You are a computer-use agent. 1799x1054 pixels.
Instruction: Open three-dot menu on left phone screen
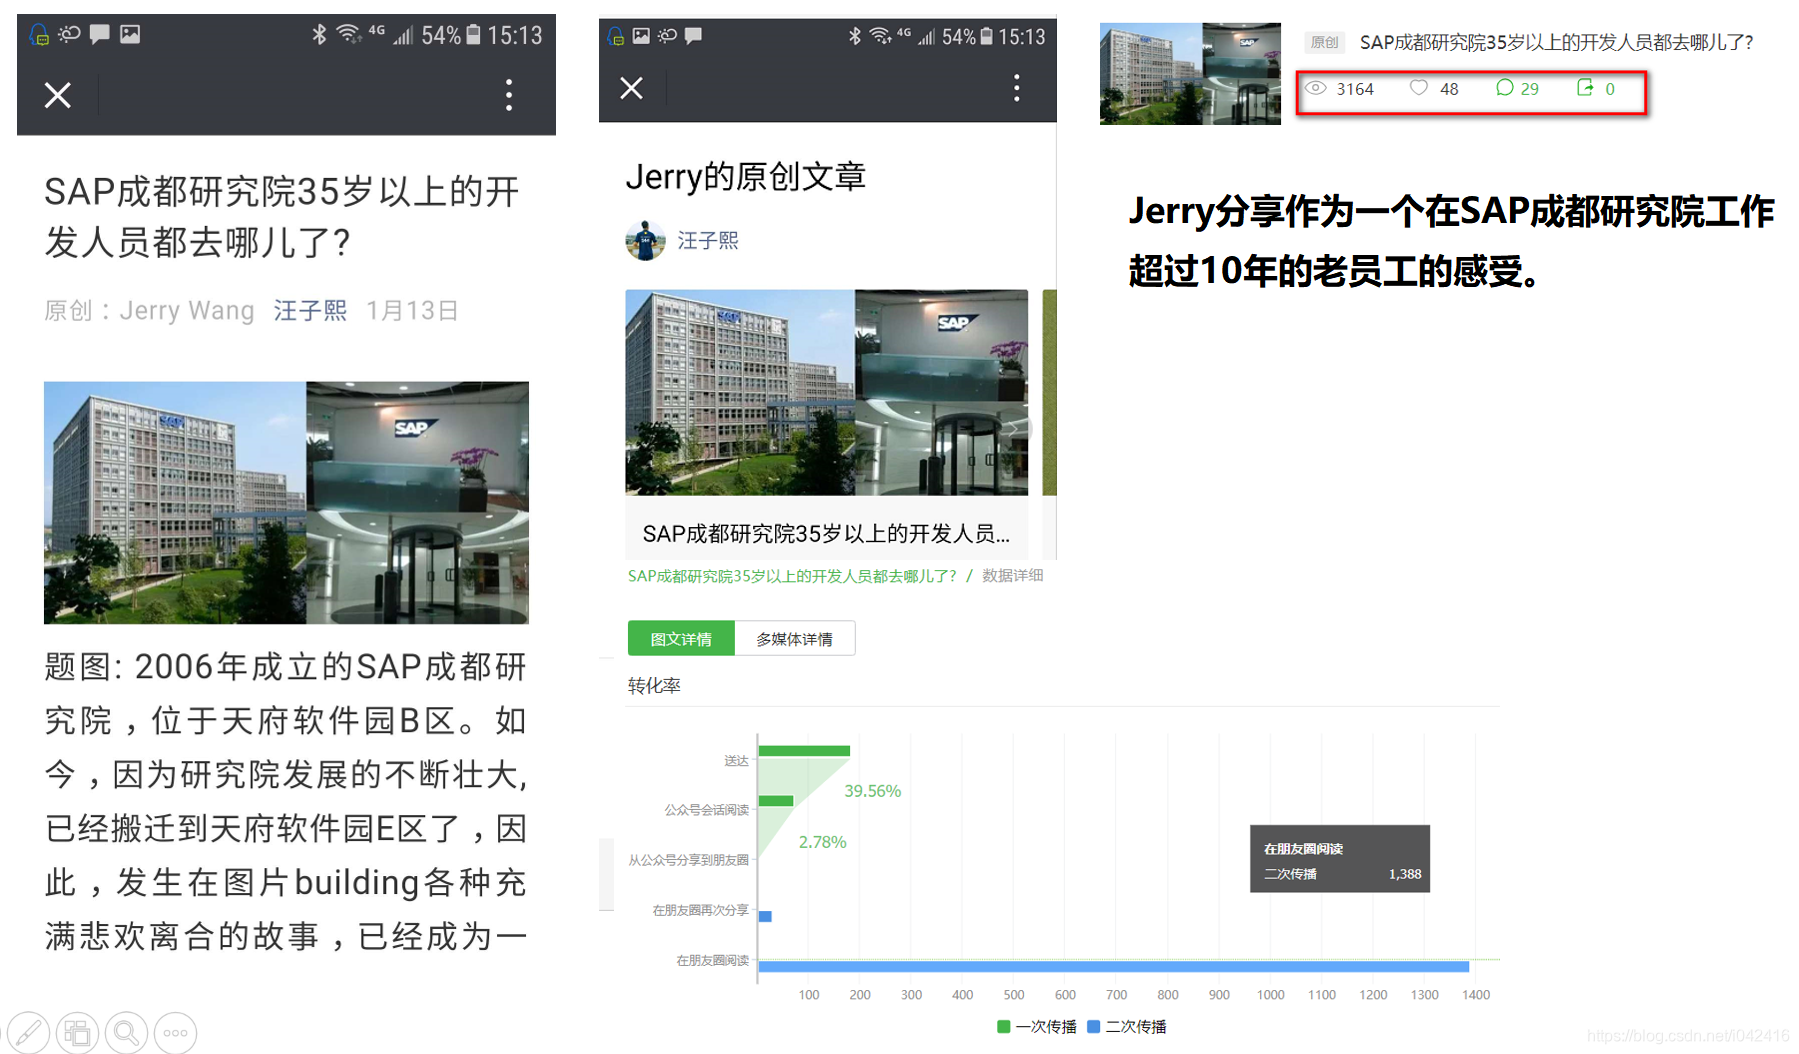point(509,95)
